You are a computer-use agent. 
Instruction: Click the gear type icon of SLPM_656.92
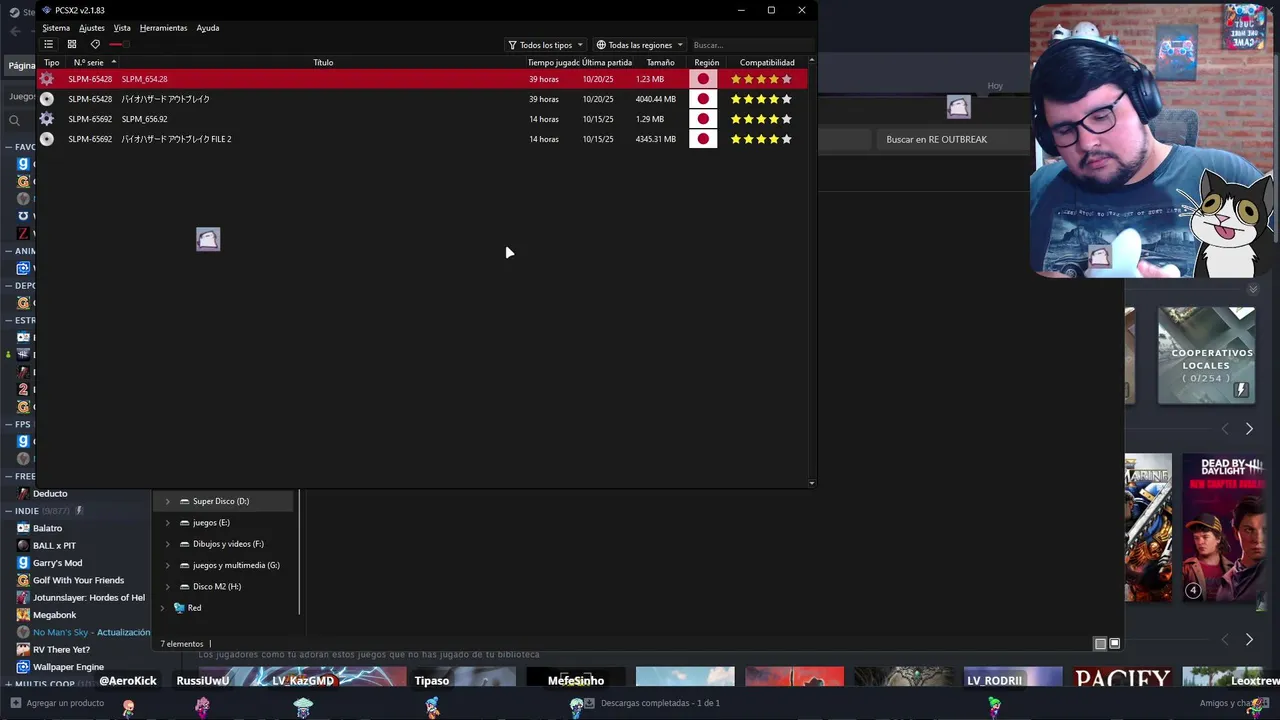coord(47,119)
